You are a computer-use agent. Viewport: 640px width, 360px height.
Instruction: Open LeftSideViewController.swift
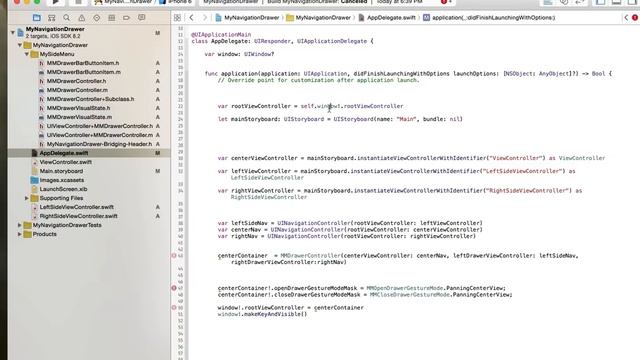(x=76, y=207)
